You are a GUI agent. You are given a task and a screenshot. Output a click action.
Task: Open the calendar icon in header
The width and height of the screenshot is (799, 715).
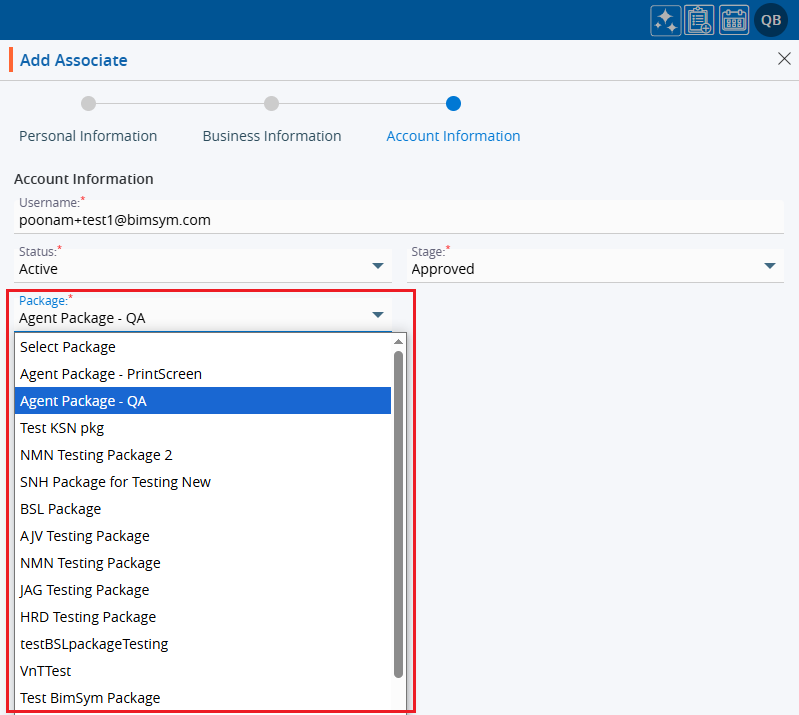[x=734, y=20]
